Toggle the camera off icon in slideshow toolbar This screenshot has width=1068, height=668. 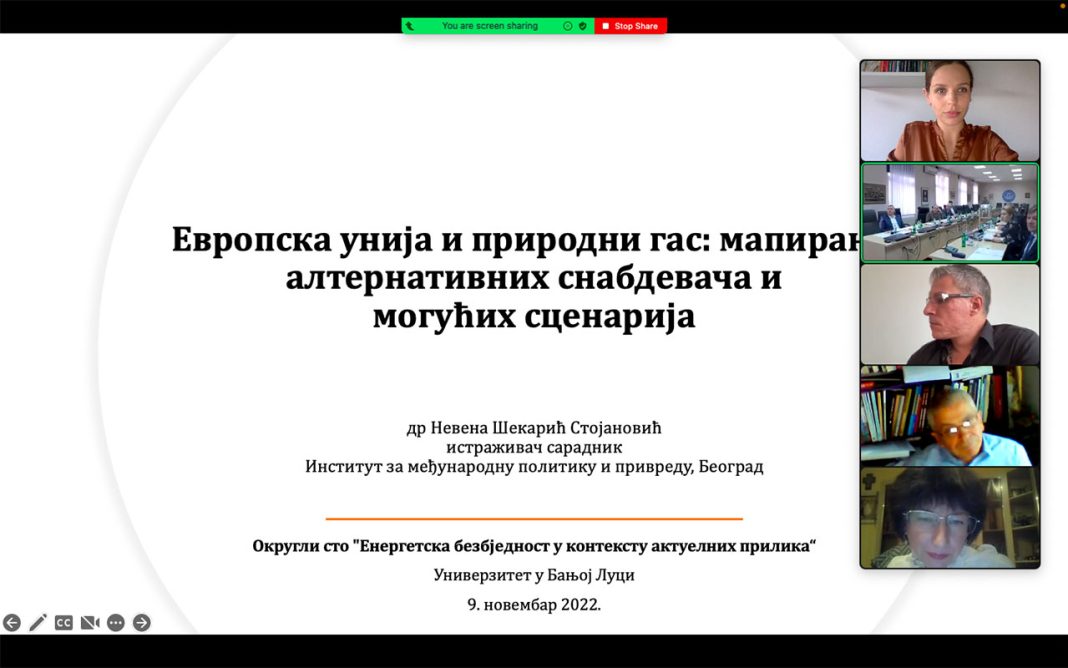(90, 622)
